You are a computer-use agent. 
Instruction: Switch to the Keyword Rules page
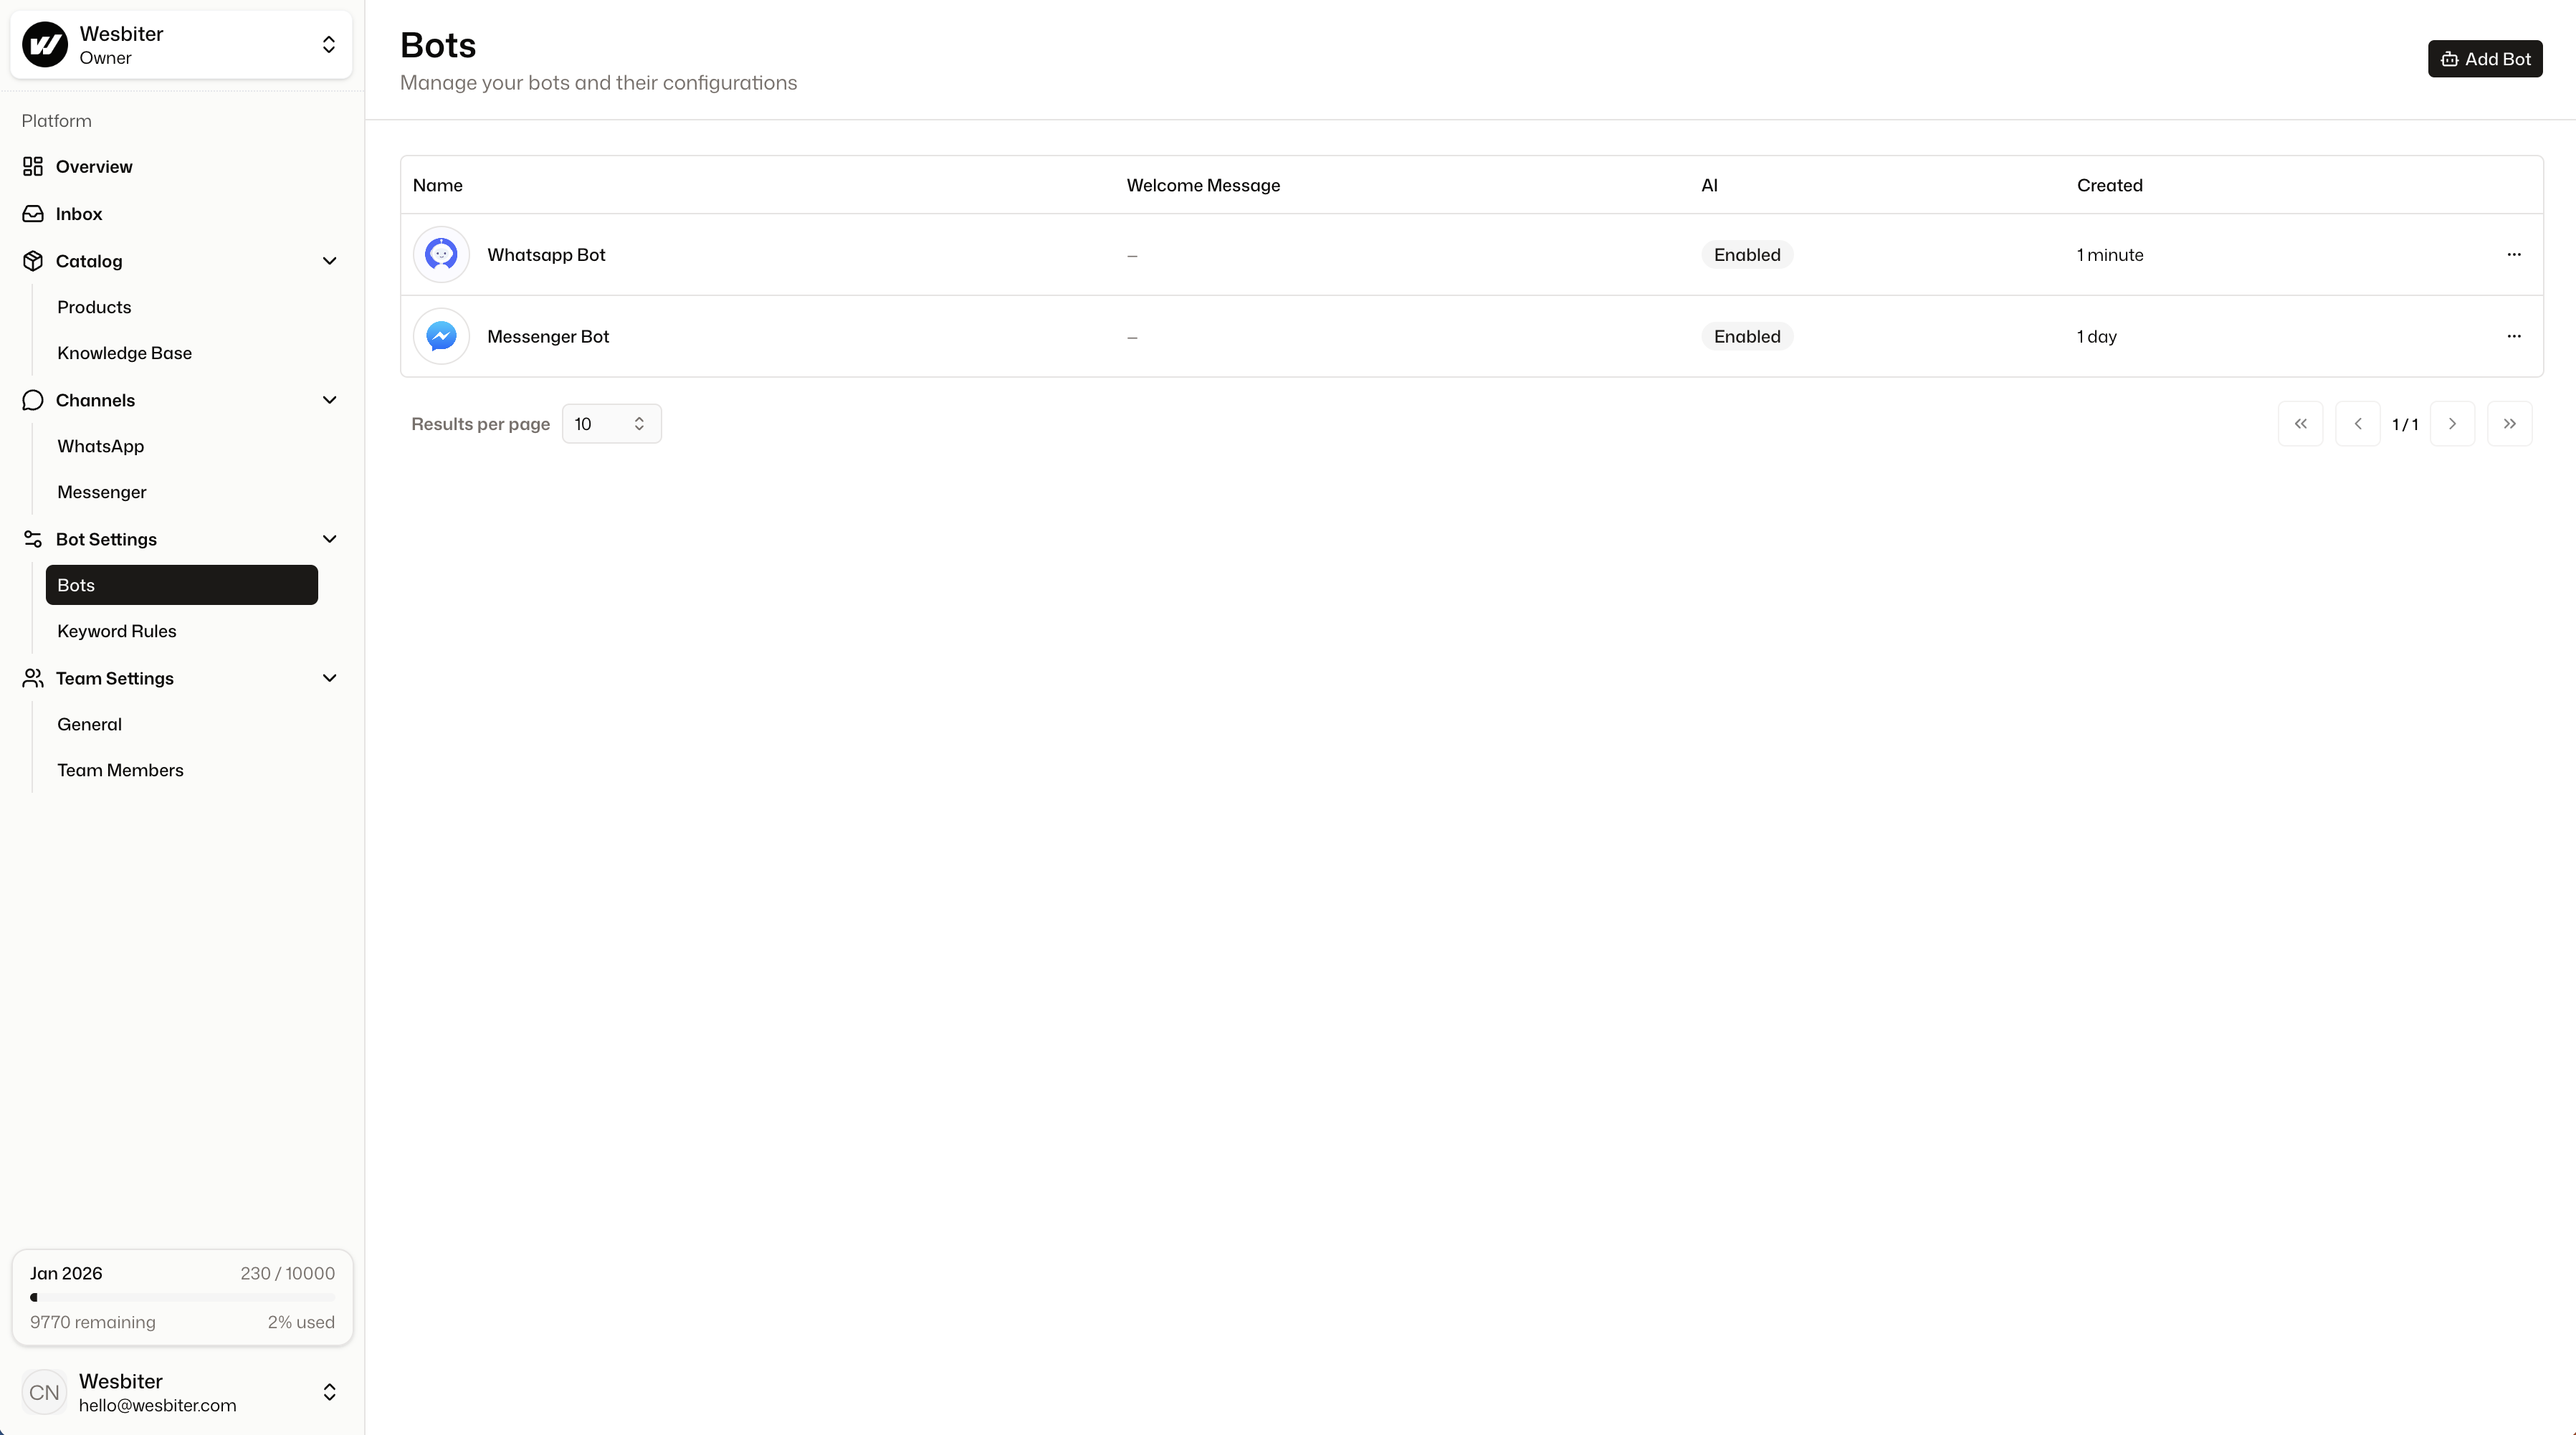116,631
